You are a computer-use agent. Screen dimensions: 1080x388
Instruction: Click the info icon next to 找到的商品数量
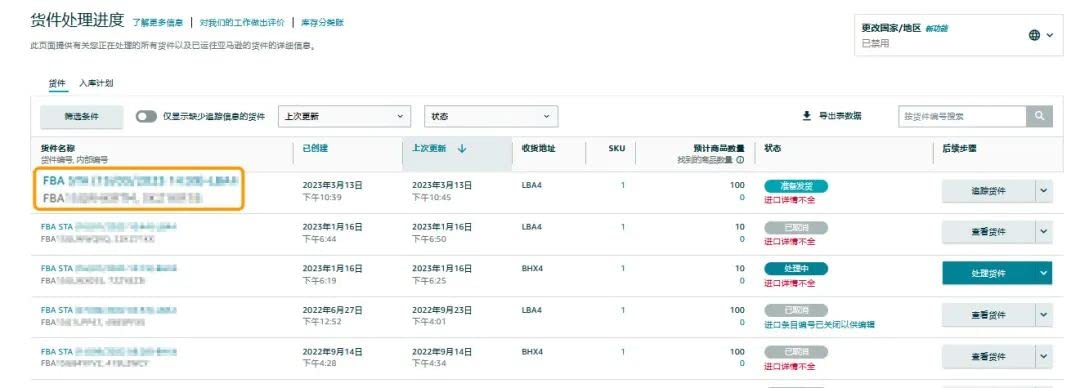[x=740, y=160]
